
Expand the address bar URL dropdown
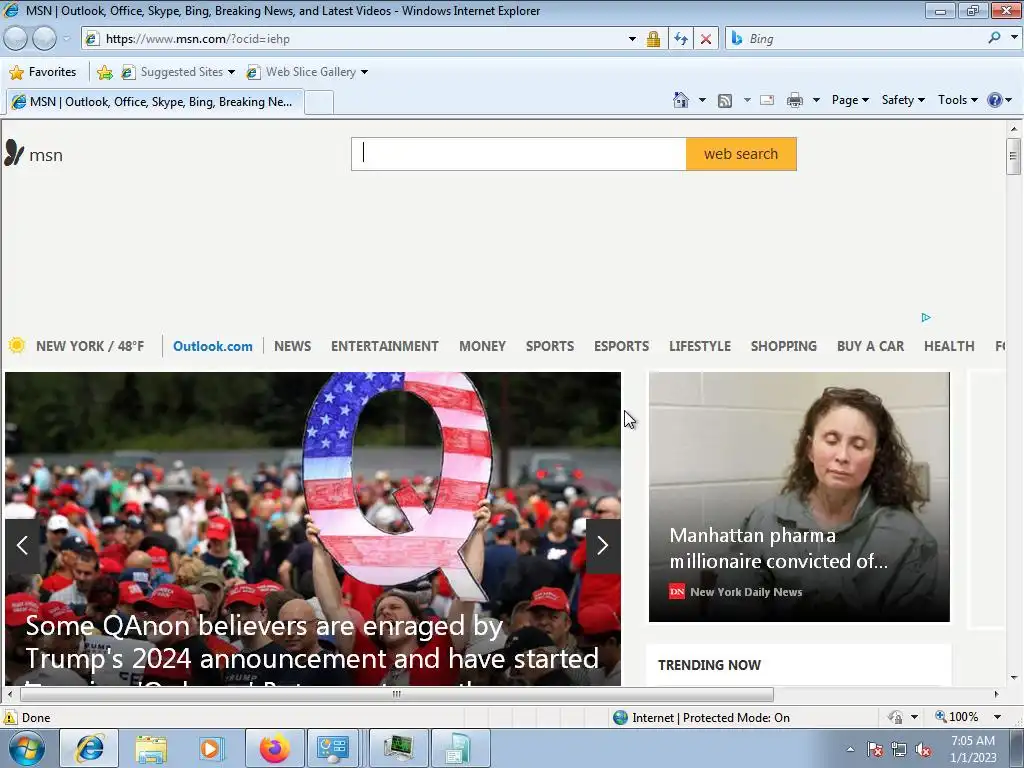(632, 39)
